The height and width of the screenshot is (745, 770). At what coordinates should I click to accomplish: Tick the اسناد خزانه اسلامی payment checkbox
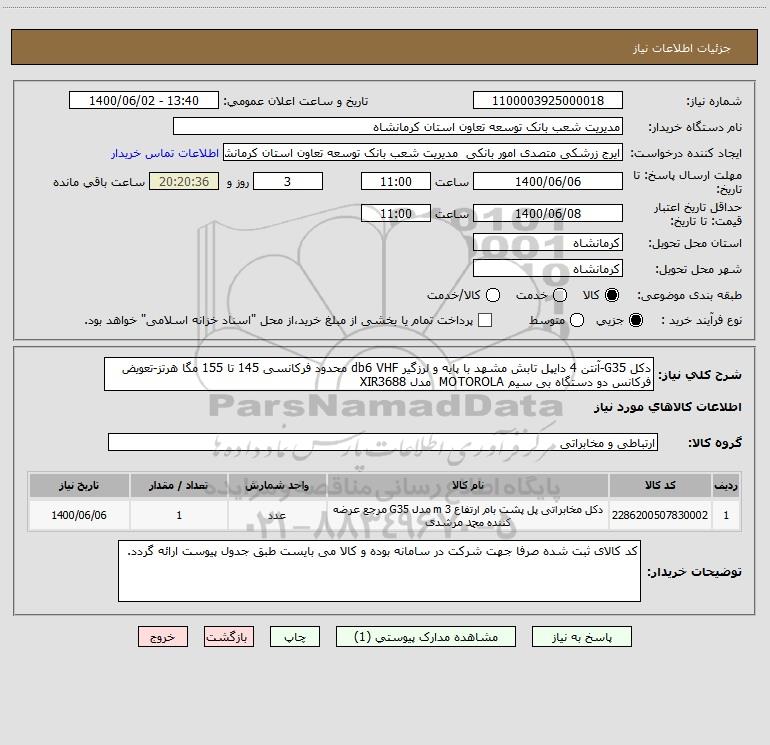[x=485, y=320]
